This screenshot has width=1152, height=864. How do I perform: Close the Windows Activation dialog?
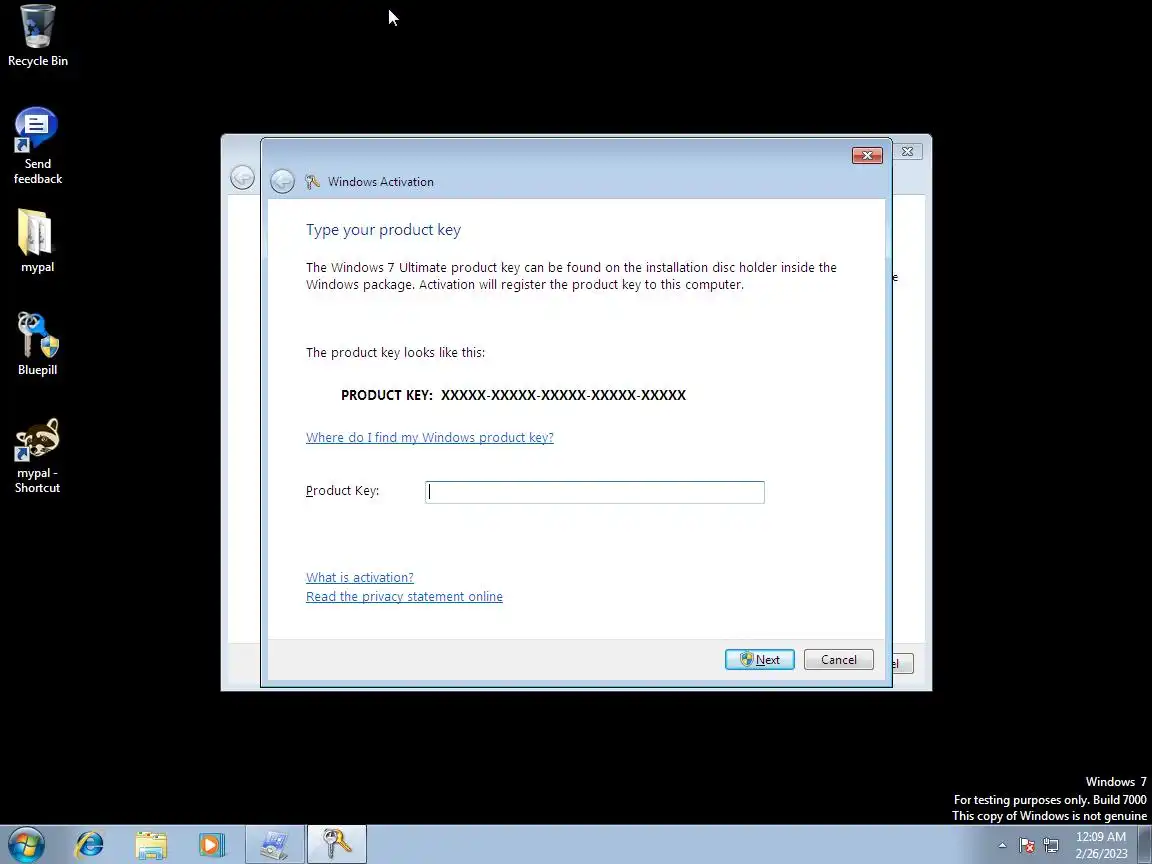(x=867, y=155)
